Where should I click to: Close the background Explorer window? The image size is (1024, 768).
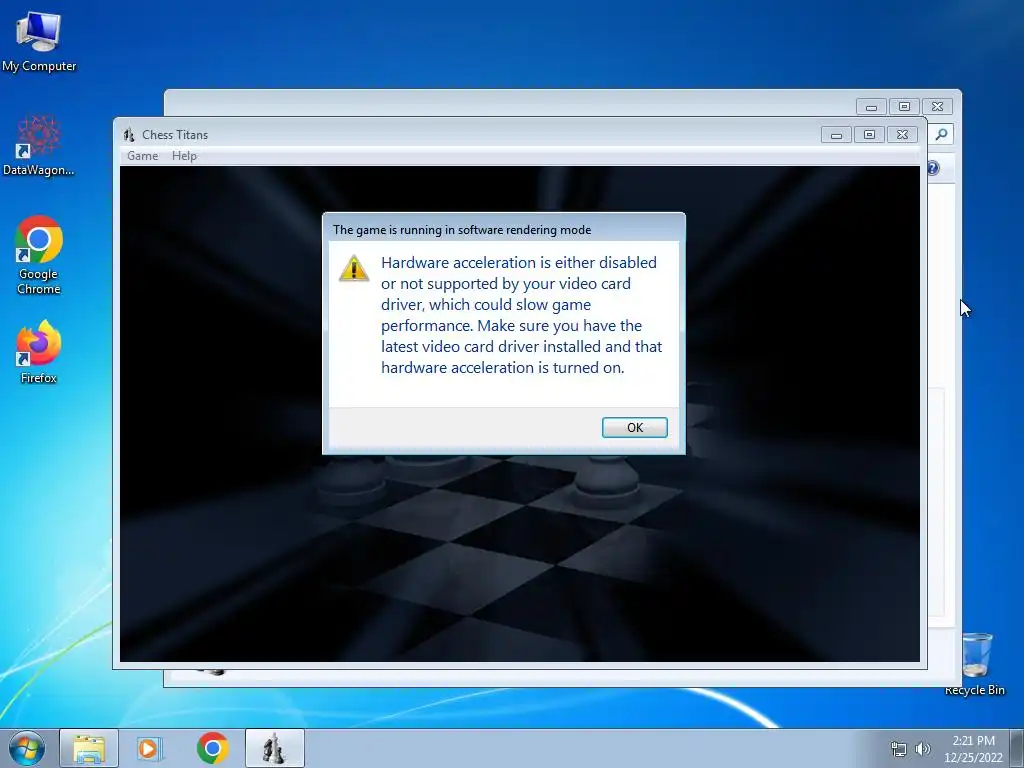point(937,106)
